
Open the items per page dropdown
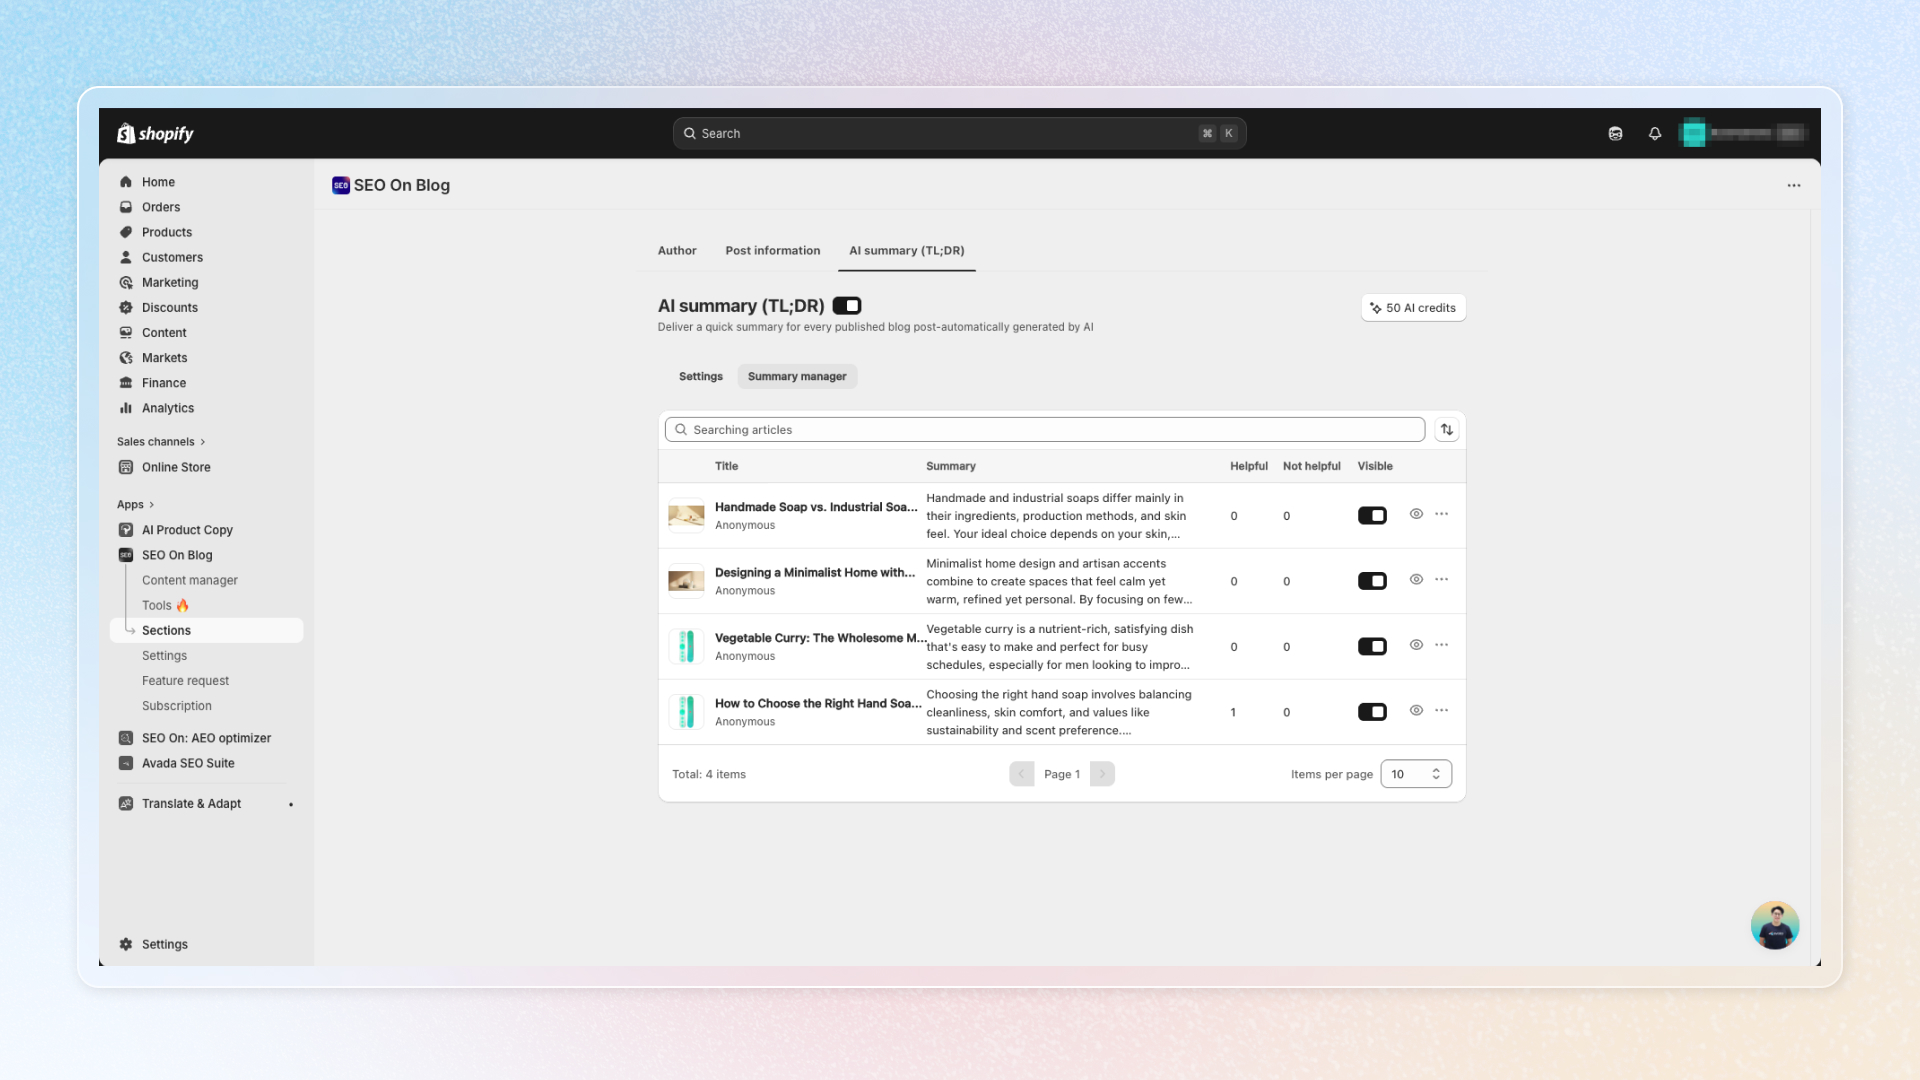tap(1415, 774)
